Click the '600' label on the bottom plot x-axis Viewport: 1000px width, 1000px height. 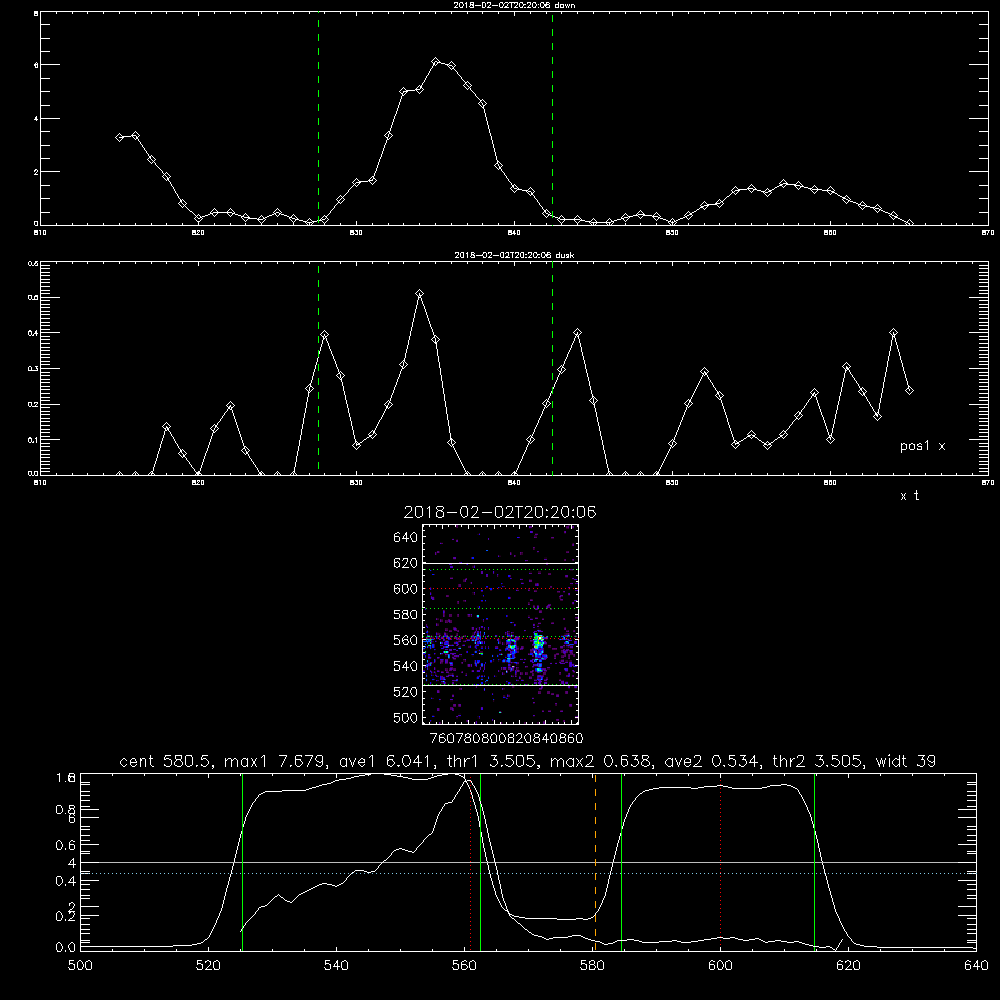tap(721, 966)
